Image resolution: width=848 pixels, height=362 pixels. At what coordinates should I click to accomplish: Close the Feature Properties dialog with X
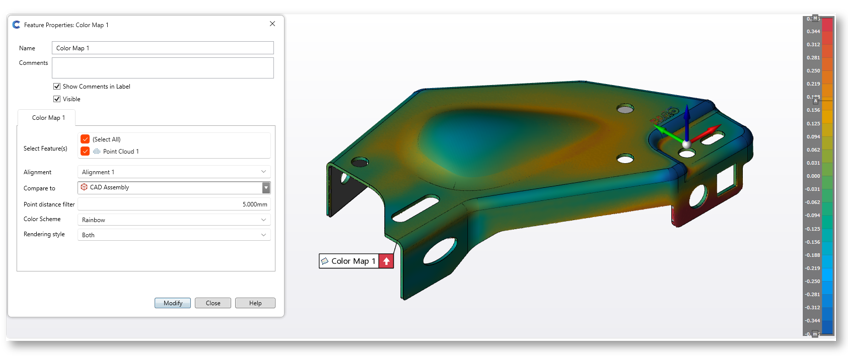pyautogui.click(x=272, y=24)
